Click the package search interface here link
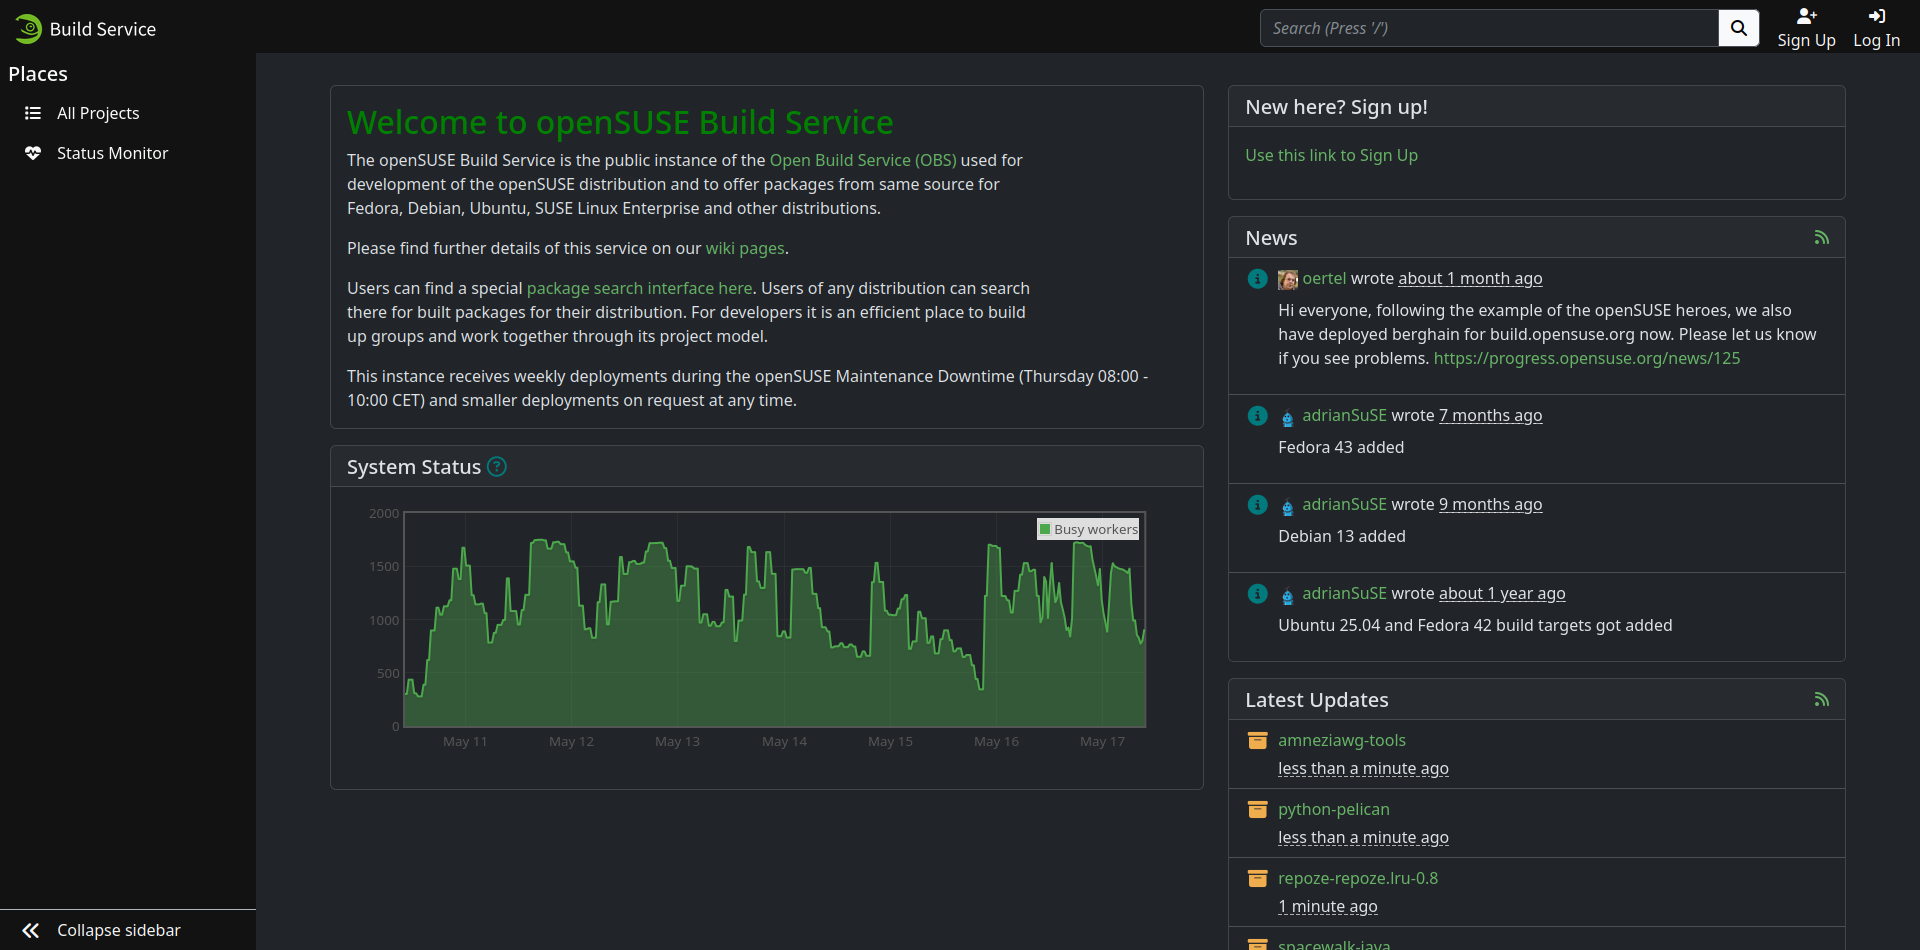The image size is (1920, 950). pyautogui.click(x=640, y=288)
